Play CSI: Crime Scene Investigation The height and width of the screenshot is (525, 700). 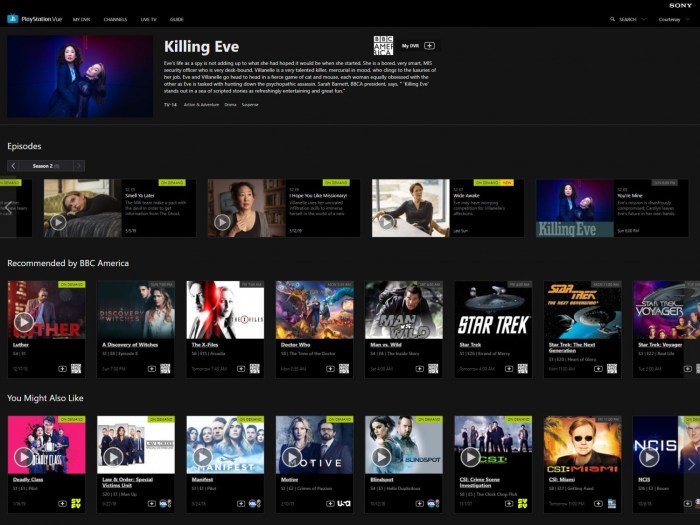pos(470,457)
